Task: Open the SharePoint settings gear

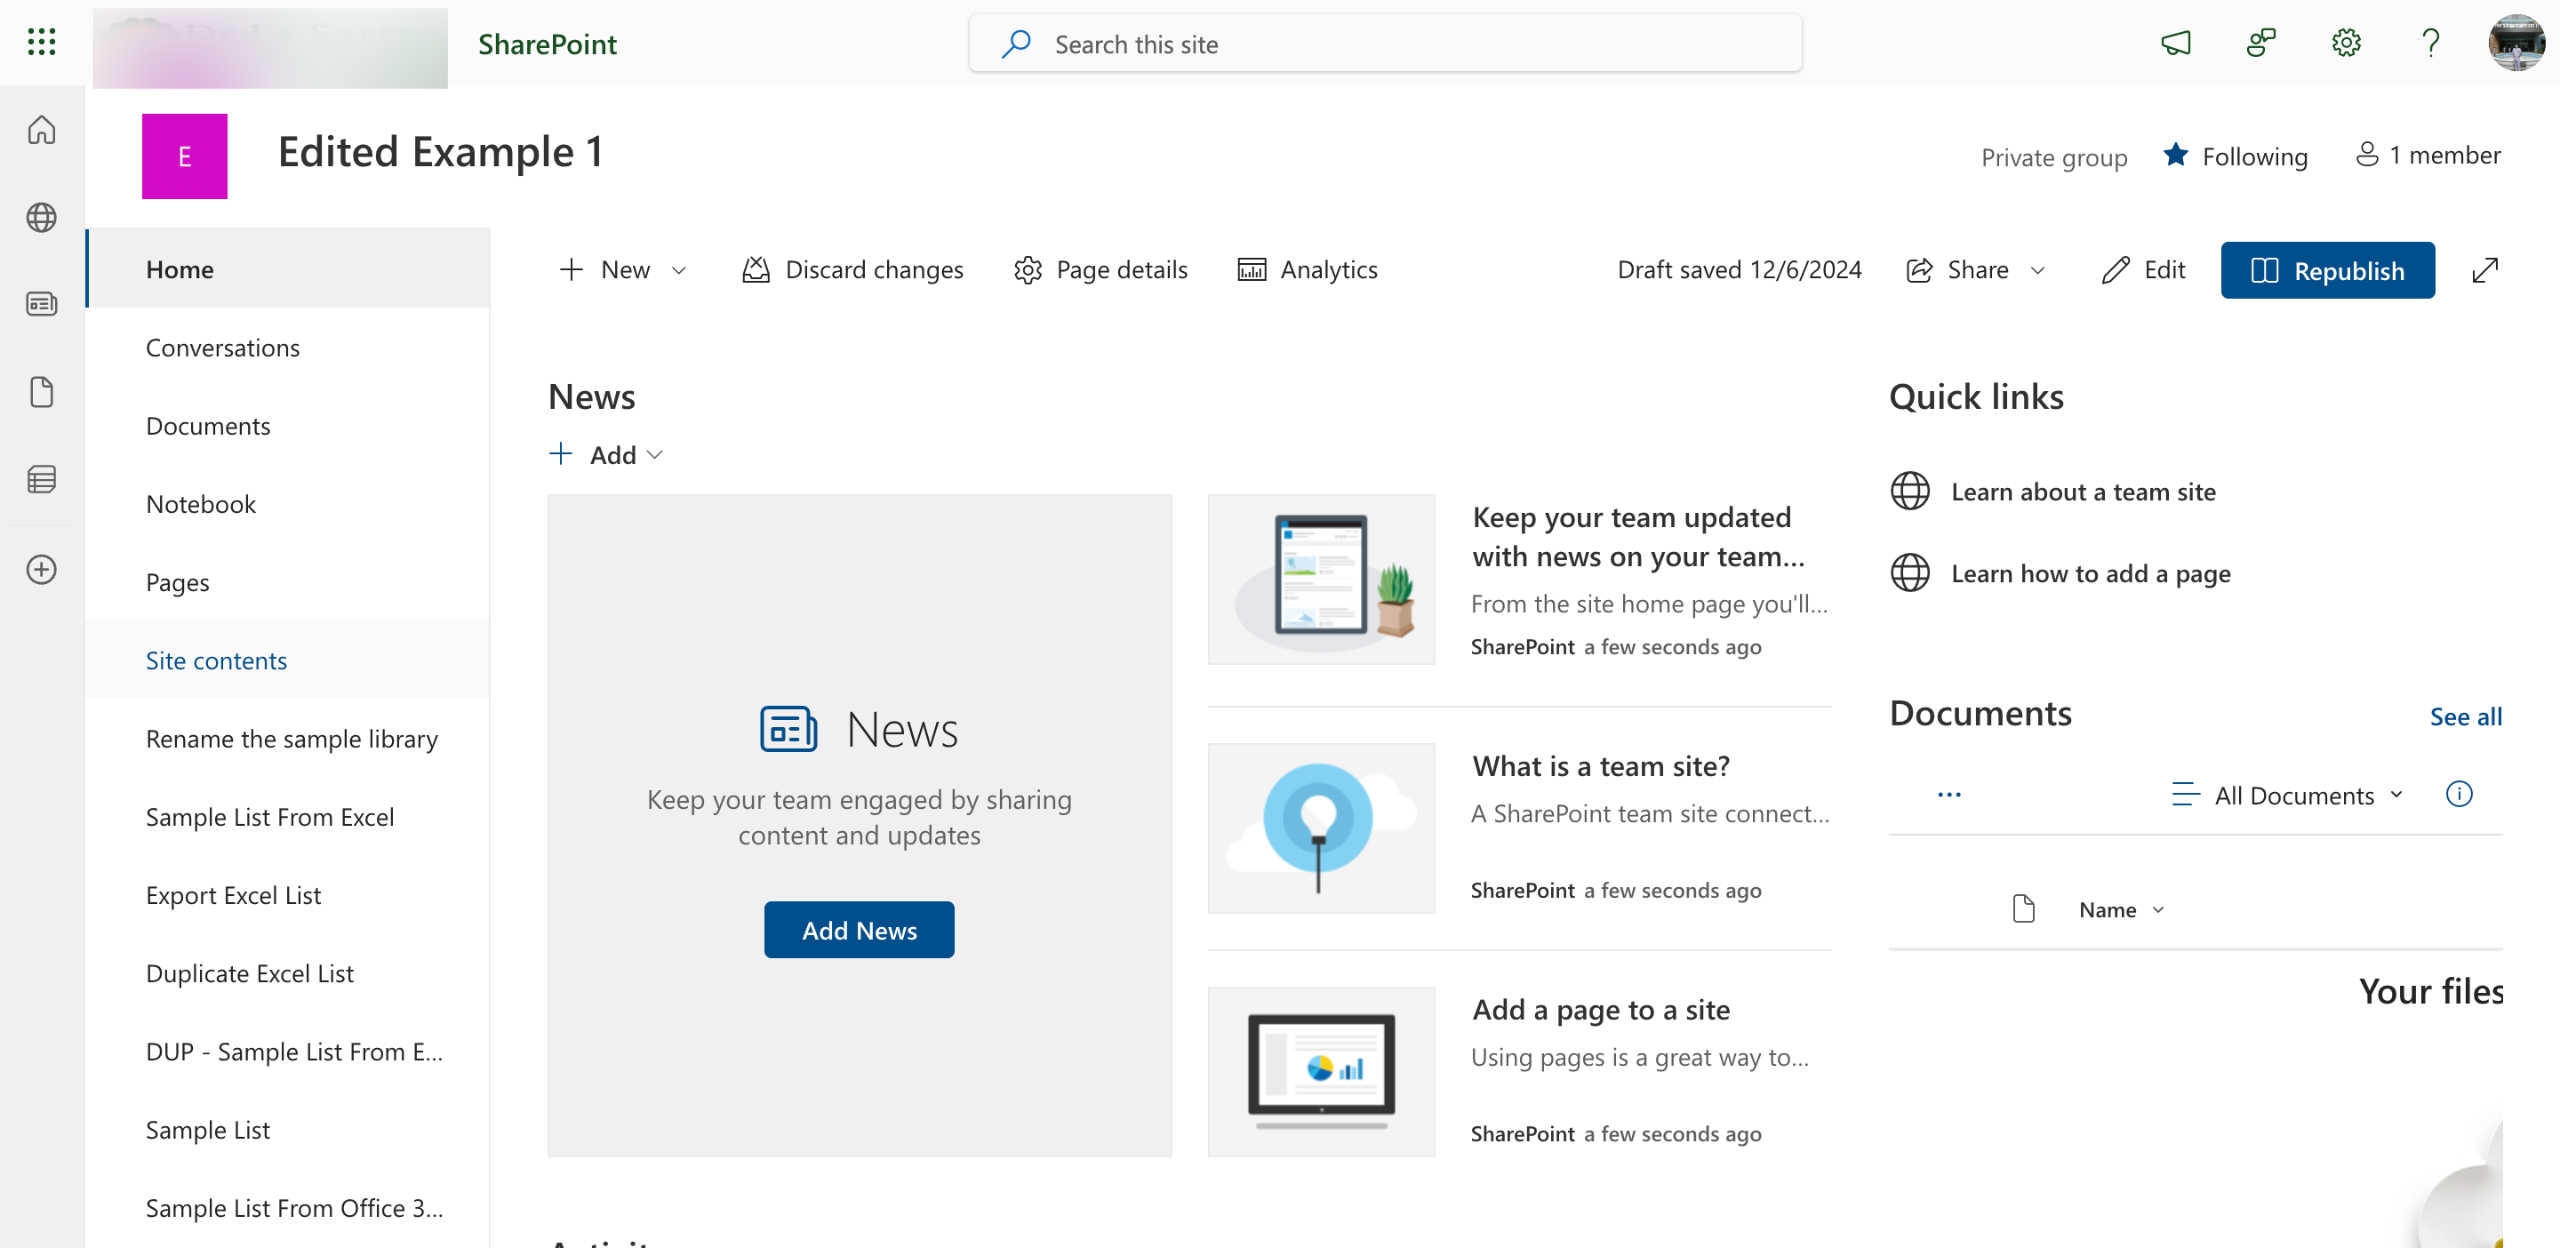Action: coord(2346,42)
